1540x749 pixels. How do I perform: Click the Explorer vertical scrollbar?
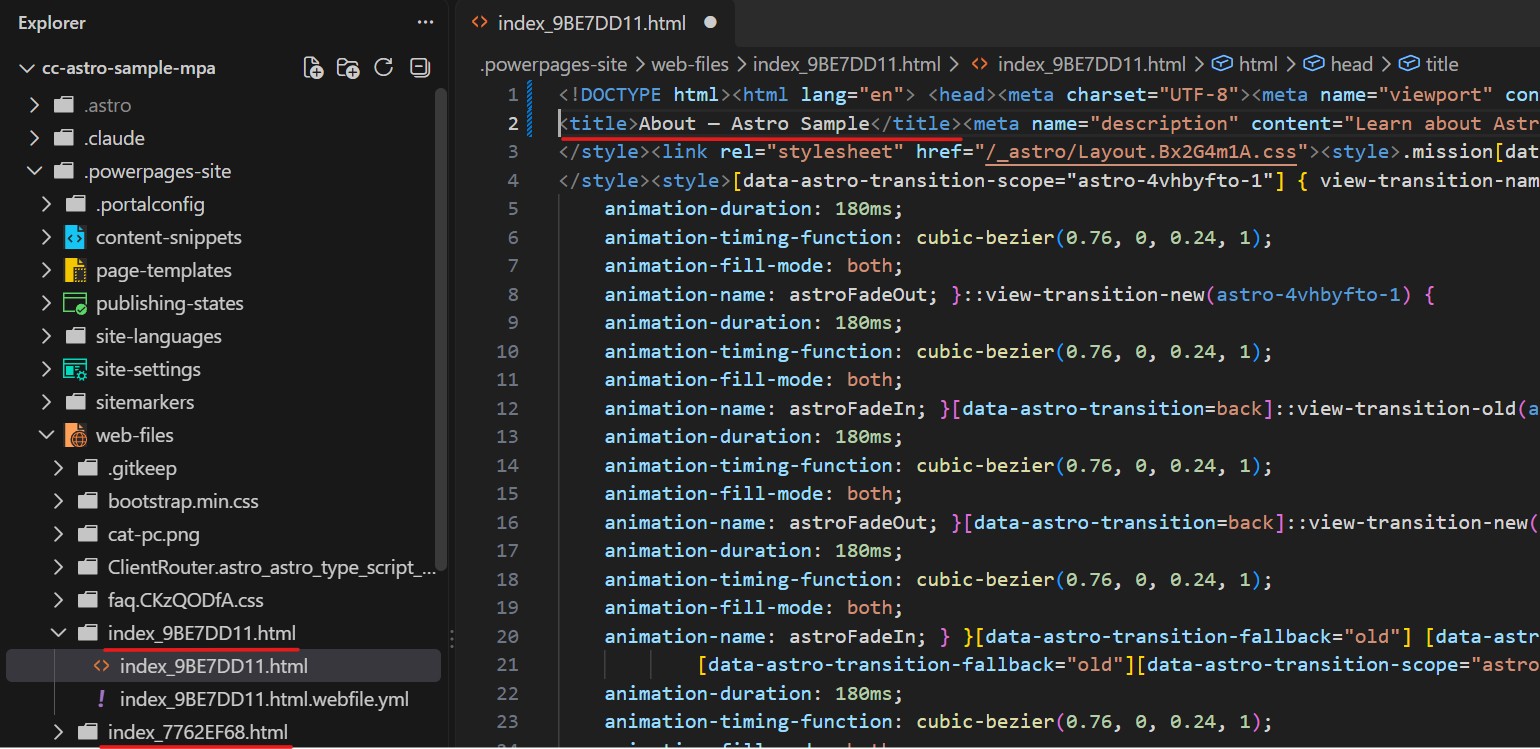[442, 330]
